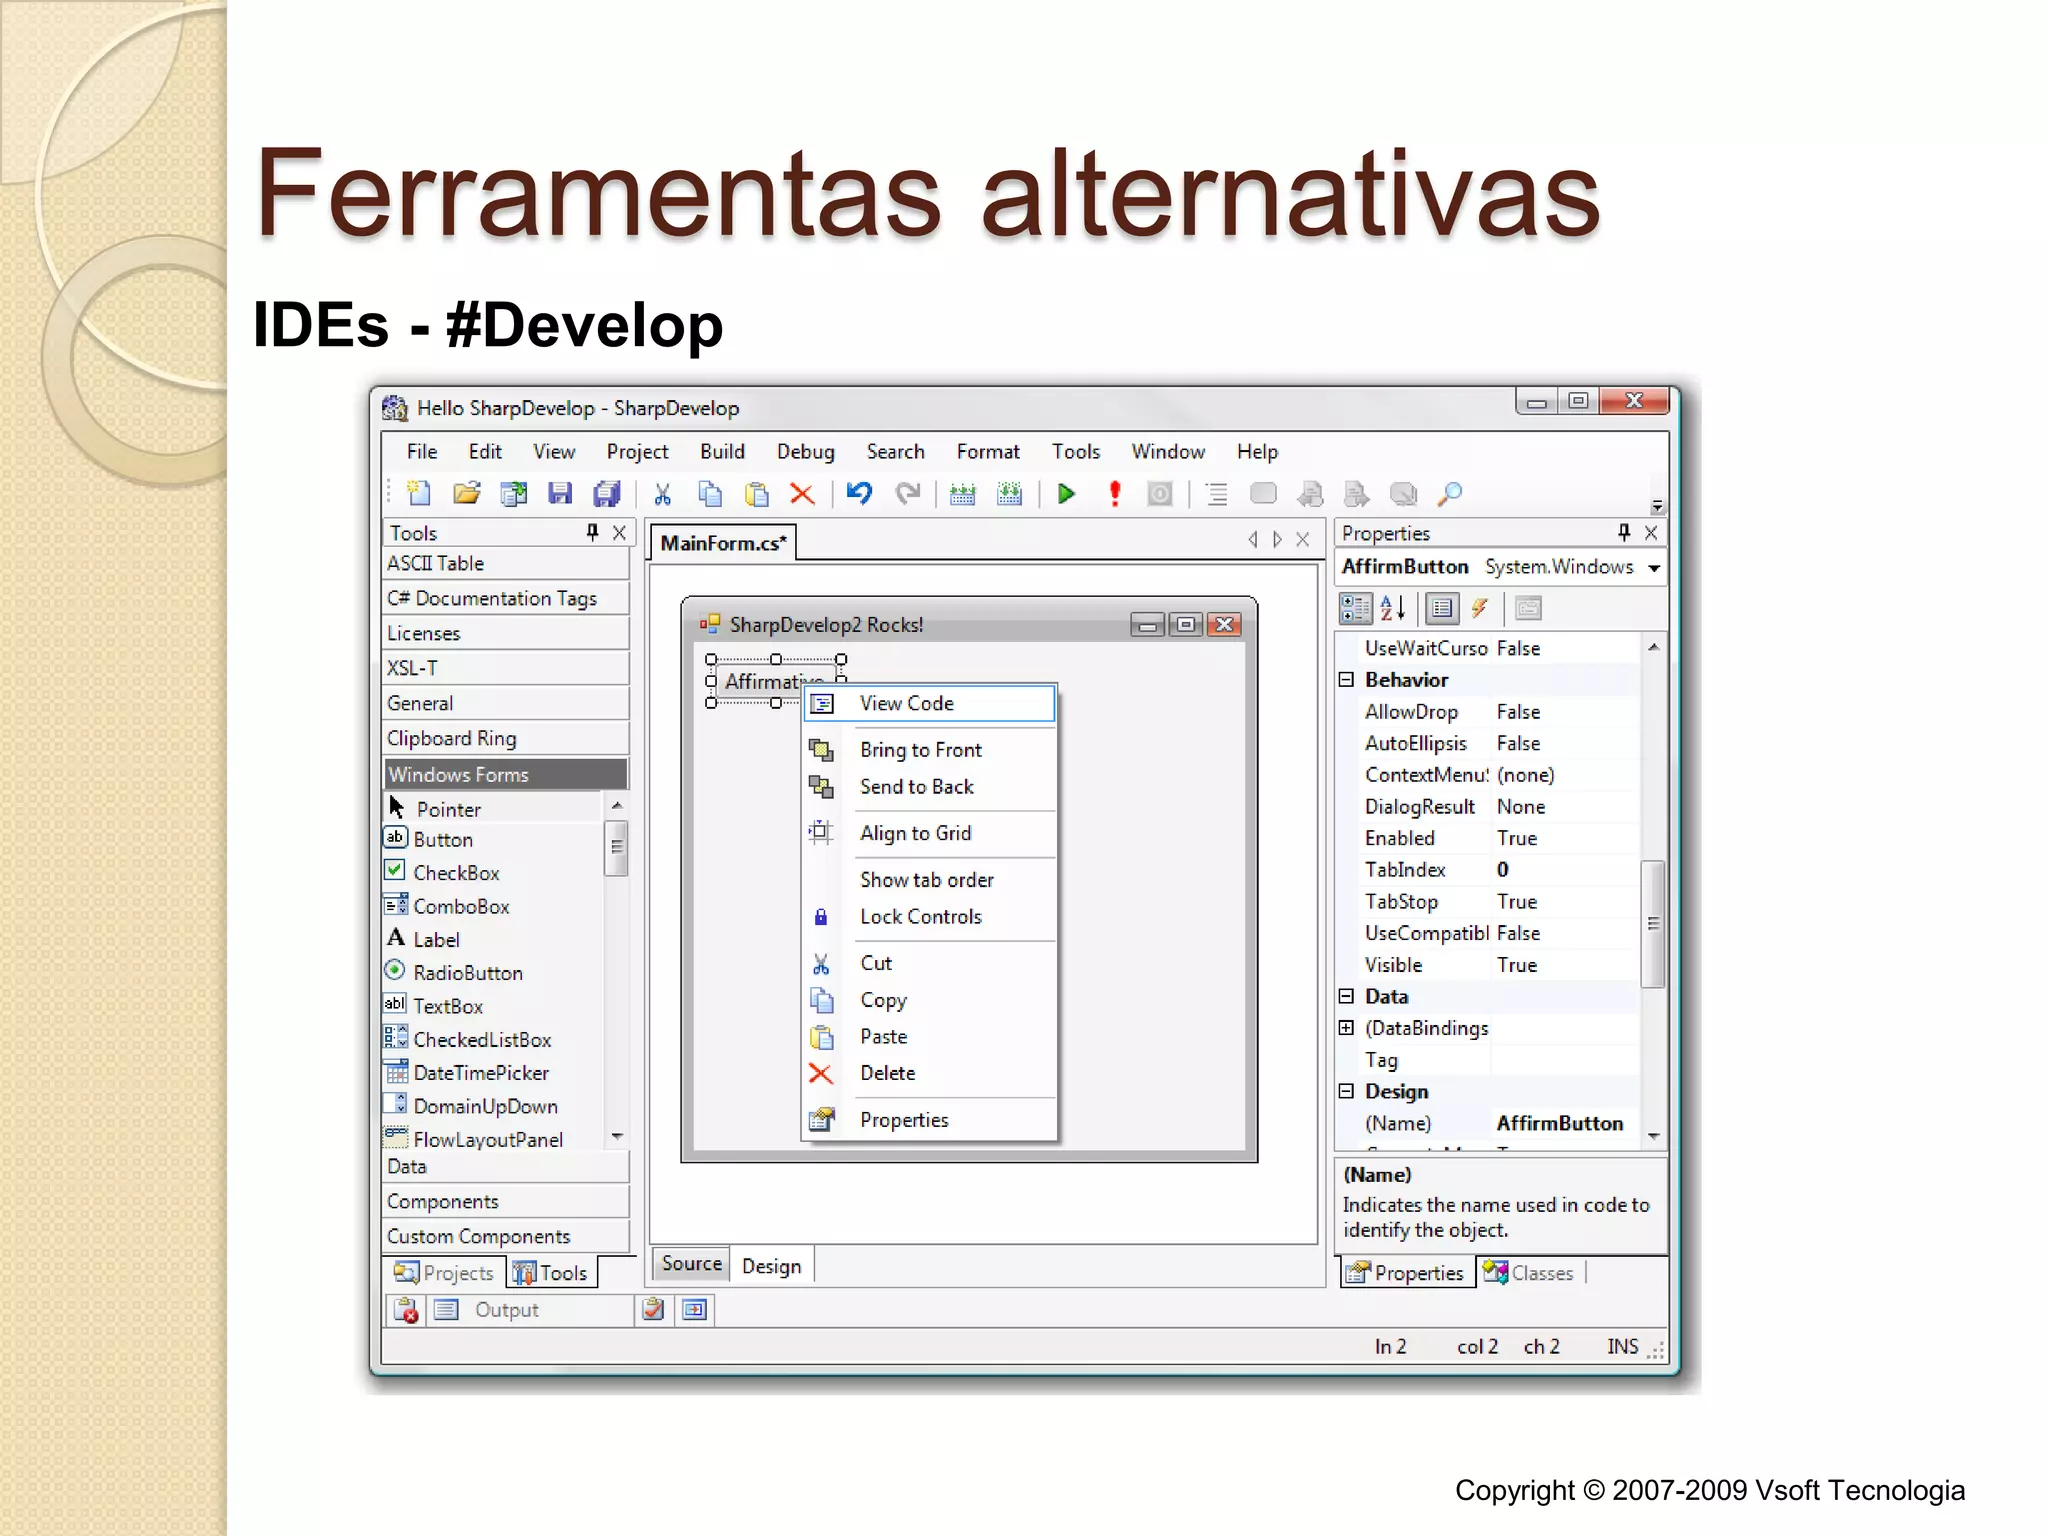Click the magnifier Find icon in toolbar

(x=1449, y=493)
